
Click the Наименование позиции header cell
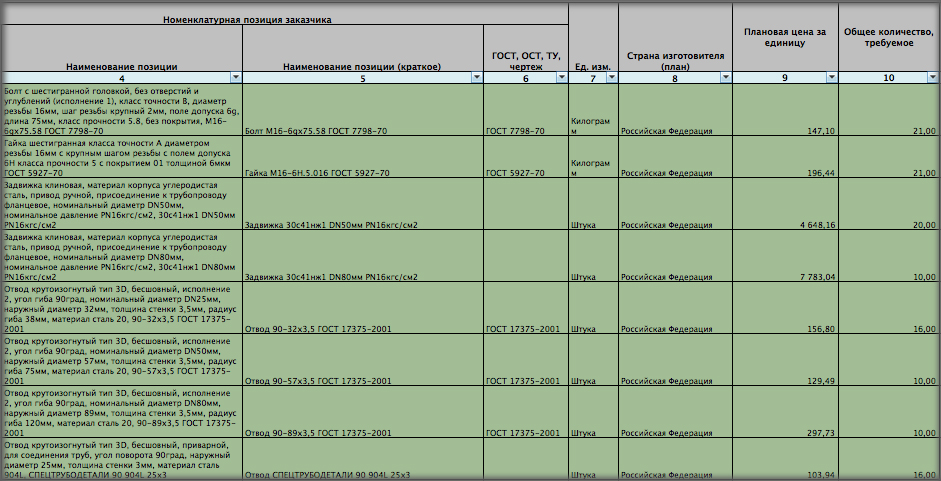pos(122,66)
